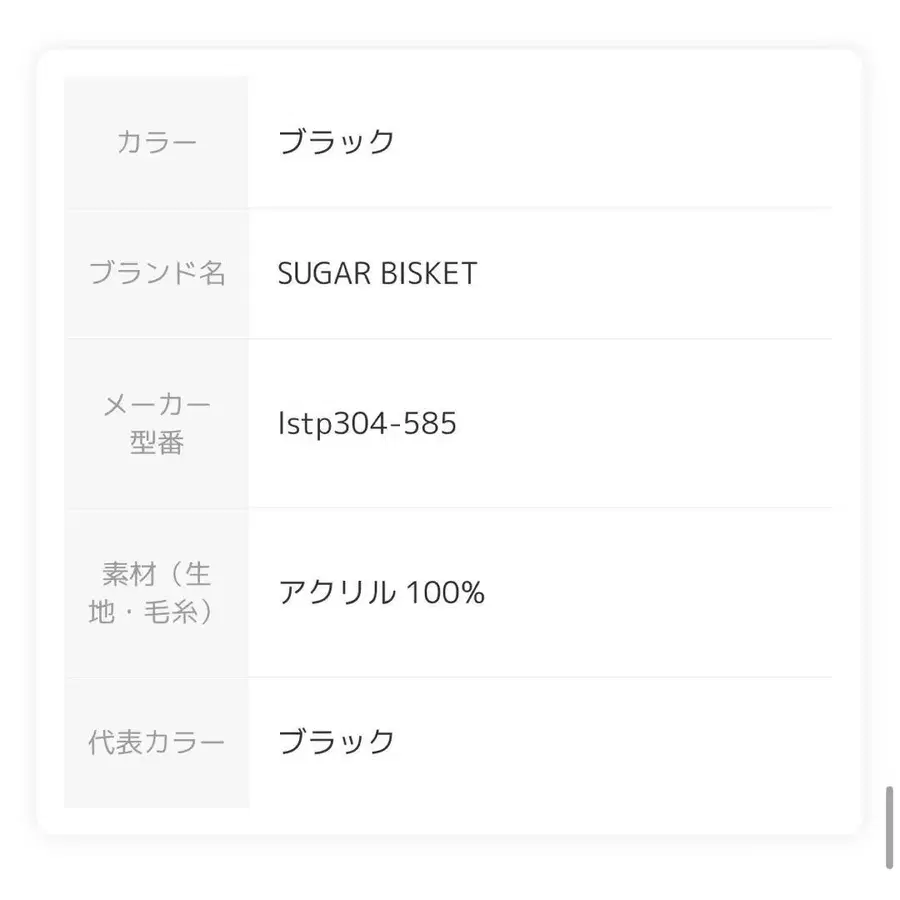Click the 585 digits of the model number

click(431, 424)
